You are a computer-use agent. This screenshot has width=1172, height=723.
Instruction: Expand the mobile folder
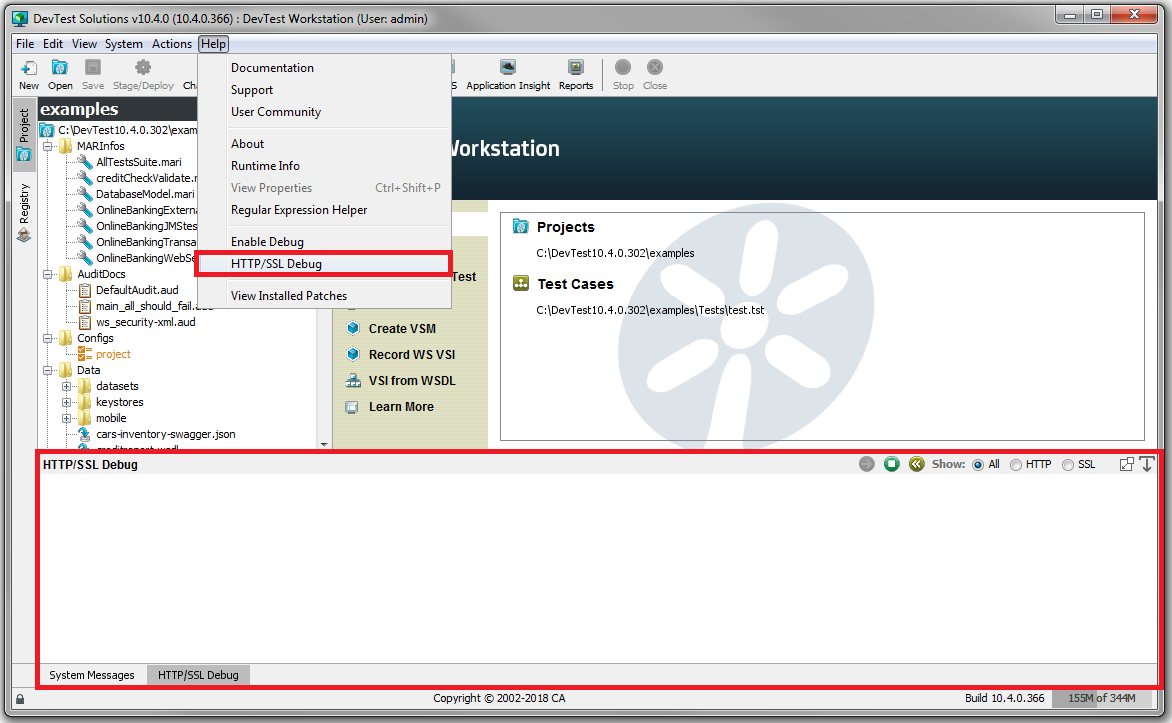point(67,418)
